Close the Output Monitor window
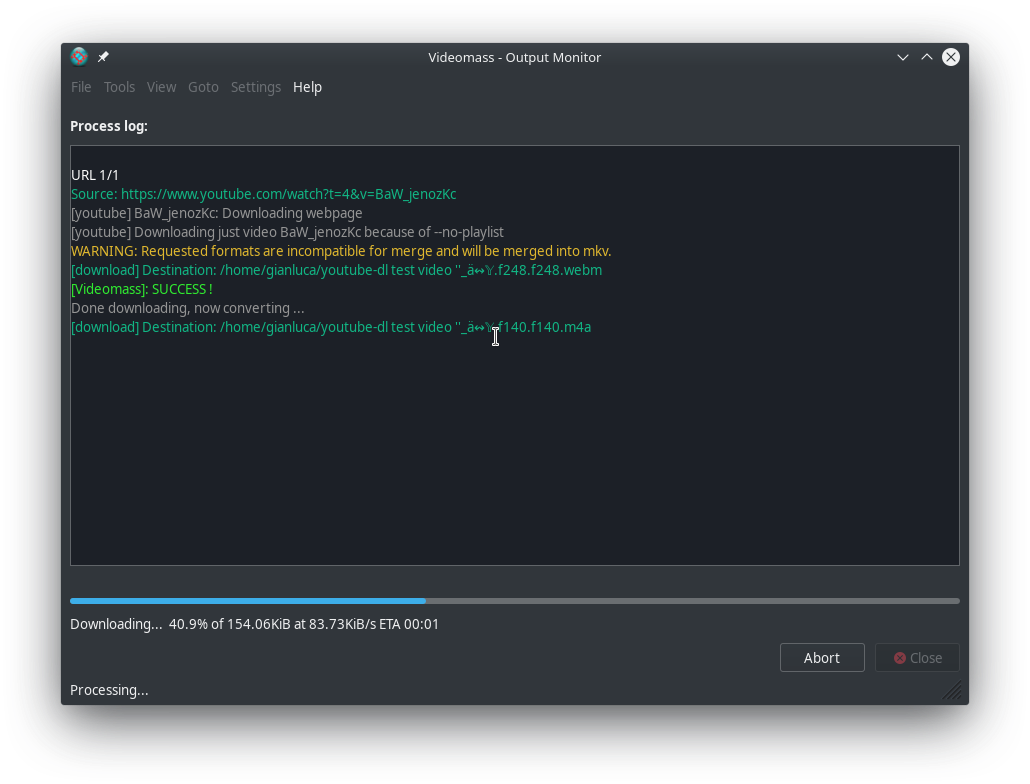This screenshot has height=784, width=1030. tap(951, 57)
